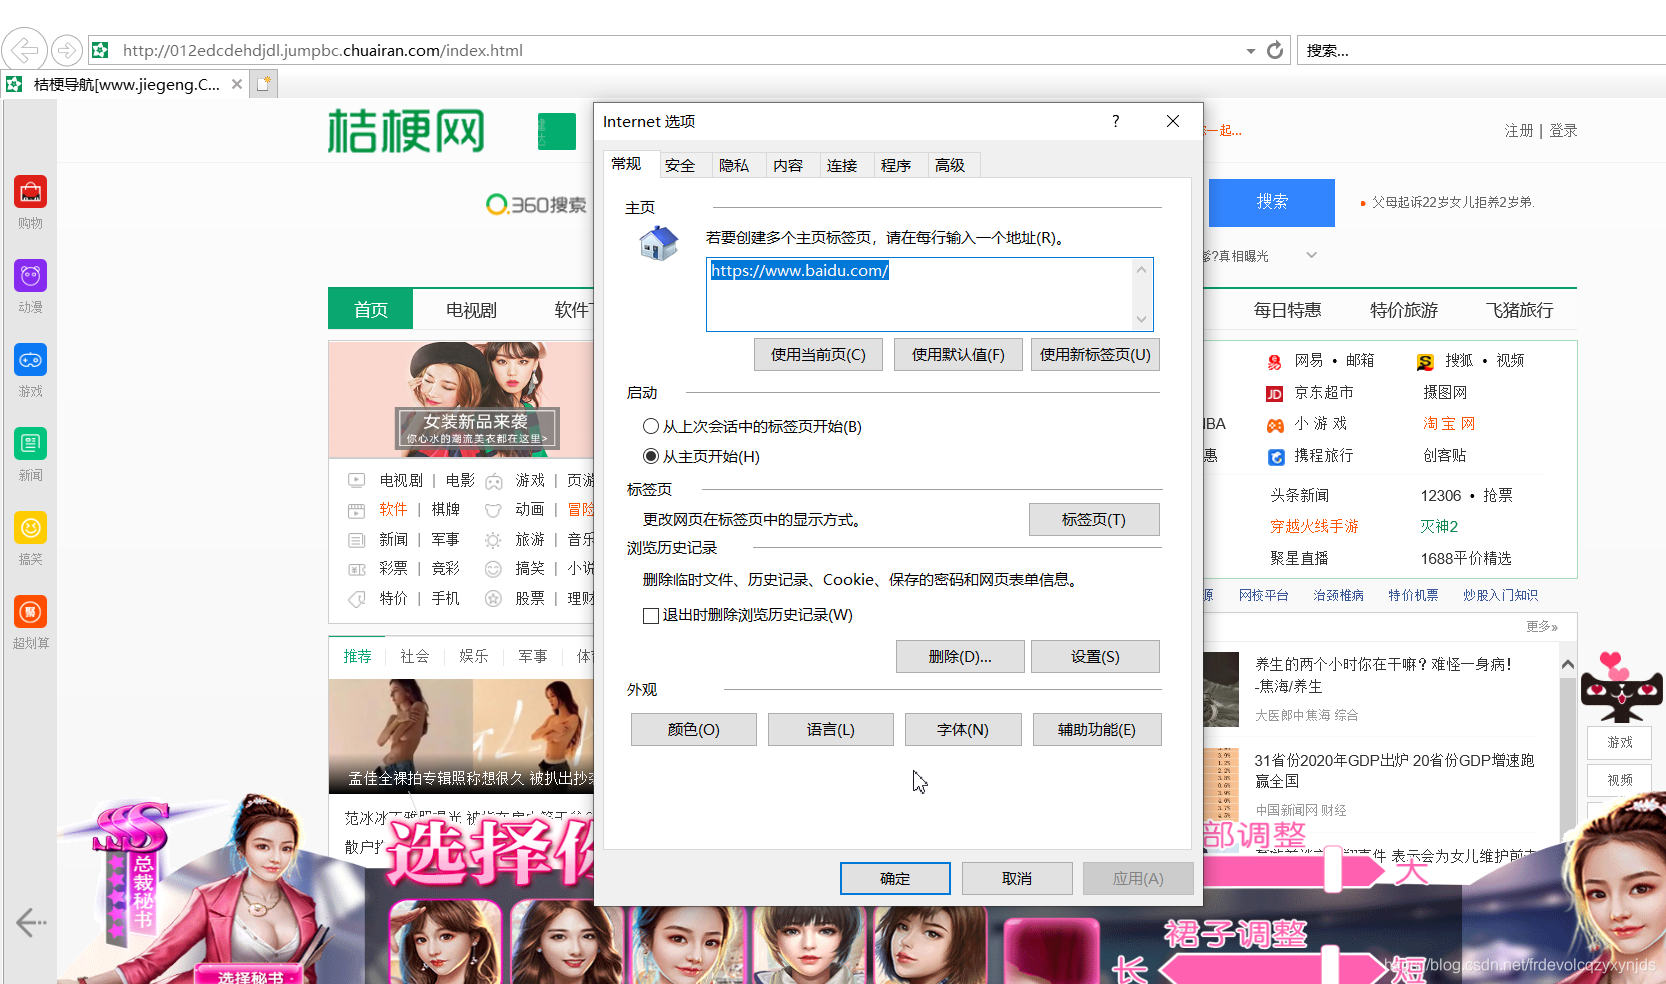The image size is (1666, 984).
Task: Select 从上次会话中的标签页开始 radio button
Action: [651, 426]
